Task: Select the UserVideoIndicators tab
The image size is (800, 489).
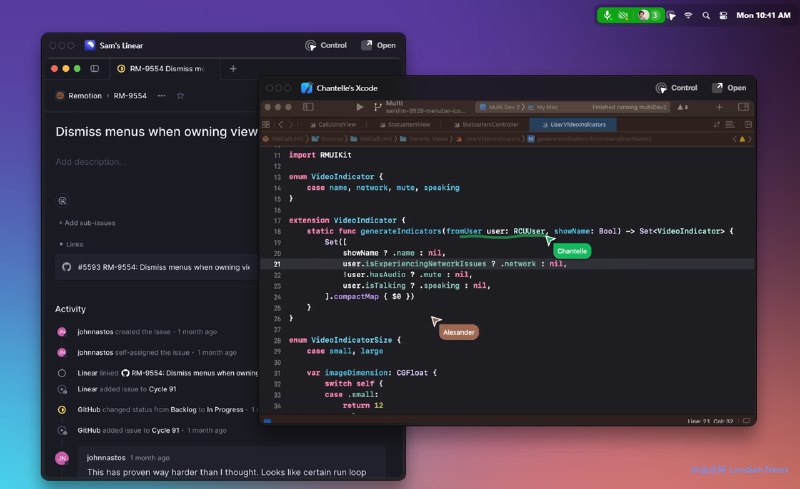Action: pyautogui.click(x=573, y=125)
